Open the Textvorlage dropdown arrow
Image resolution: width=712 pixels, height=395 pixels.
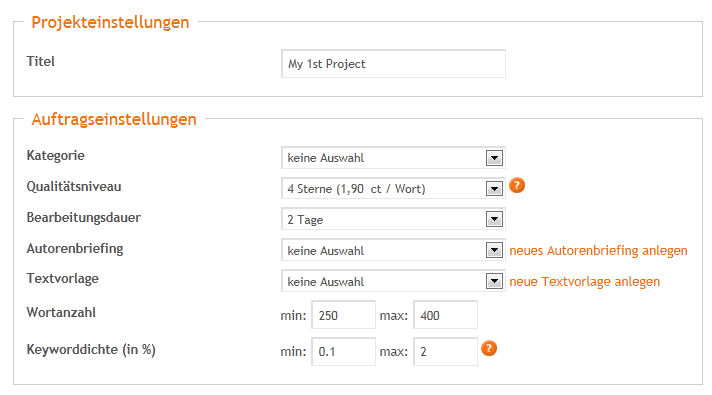pos(494,281)
